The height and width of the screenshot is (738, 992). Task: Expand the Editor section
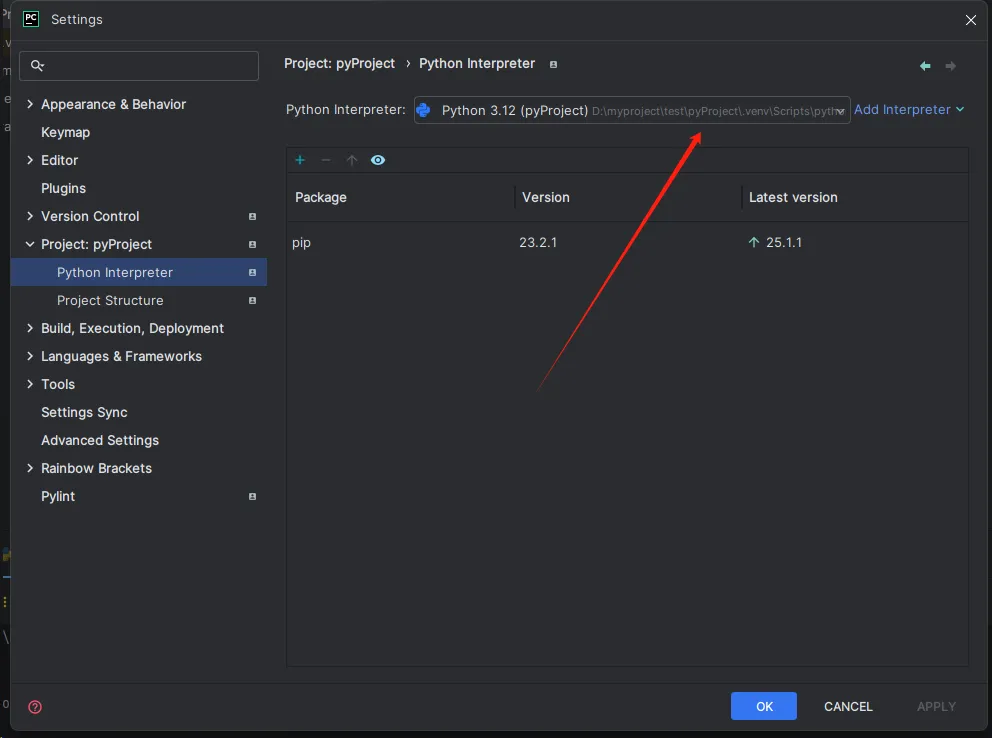click(x=30, y=160)
